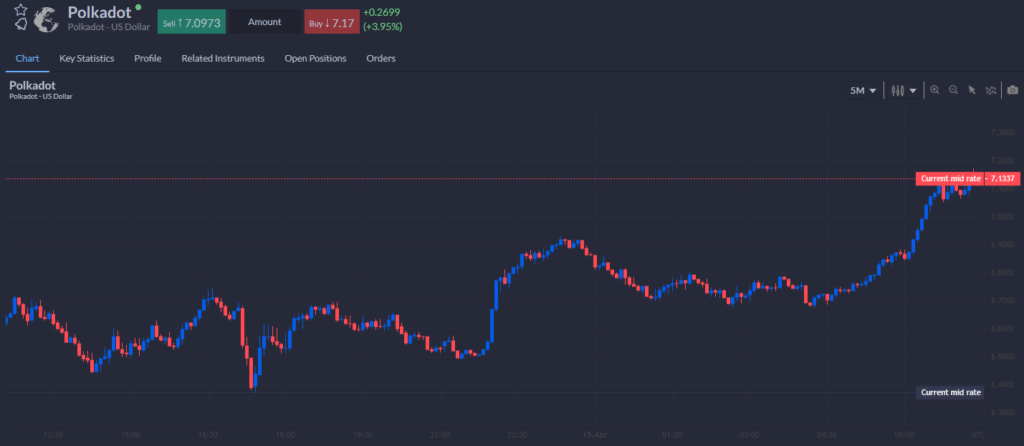The image size is (1024, 446).
Task: Click the red Current mid rate 7.1337 label
Action: tap(968, 178)
